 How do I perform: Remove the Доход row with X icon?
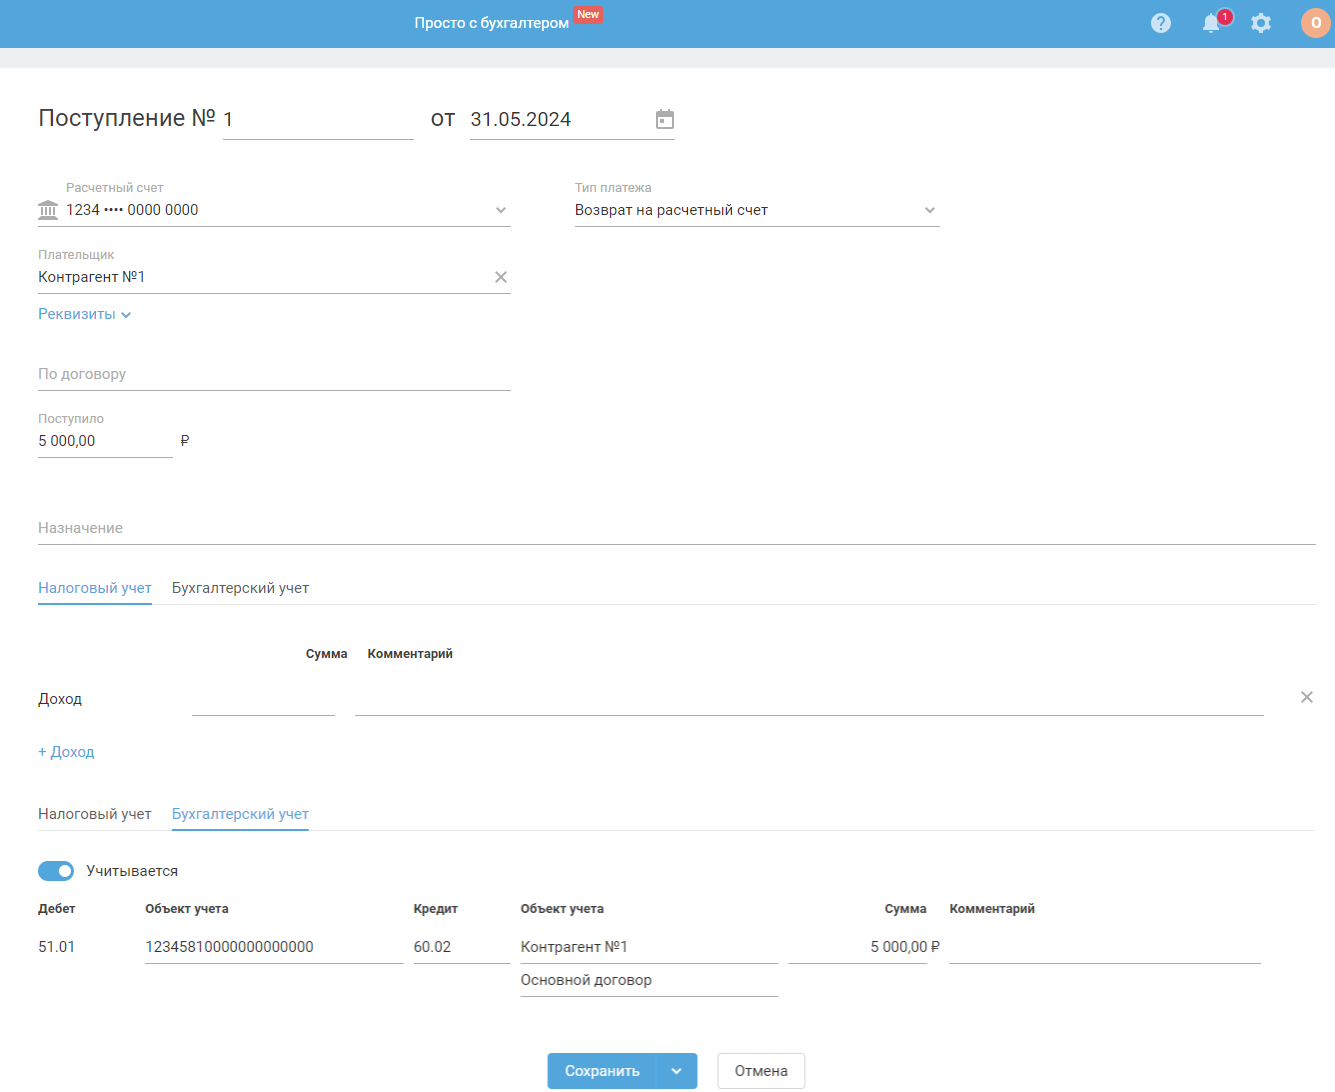point(1306,698)
